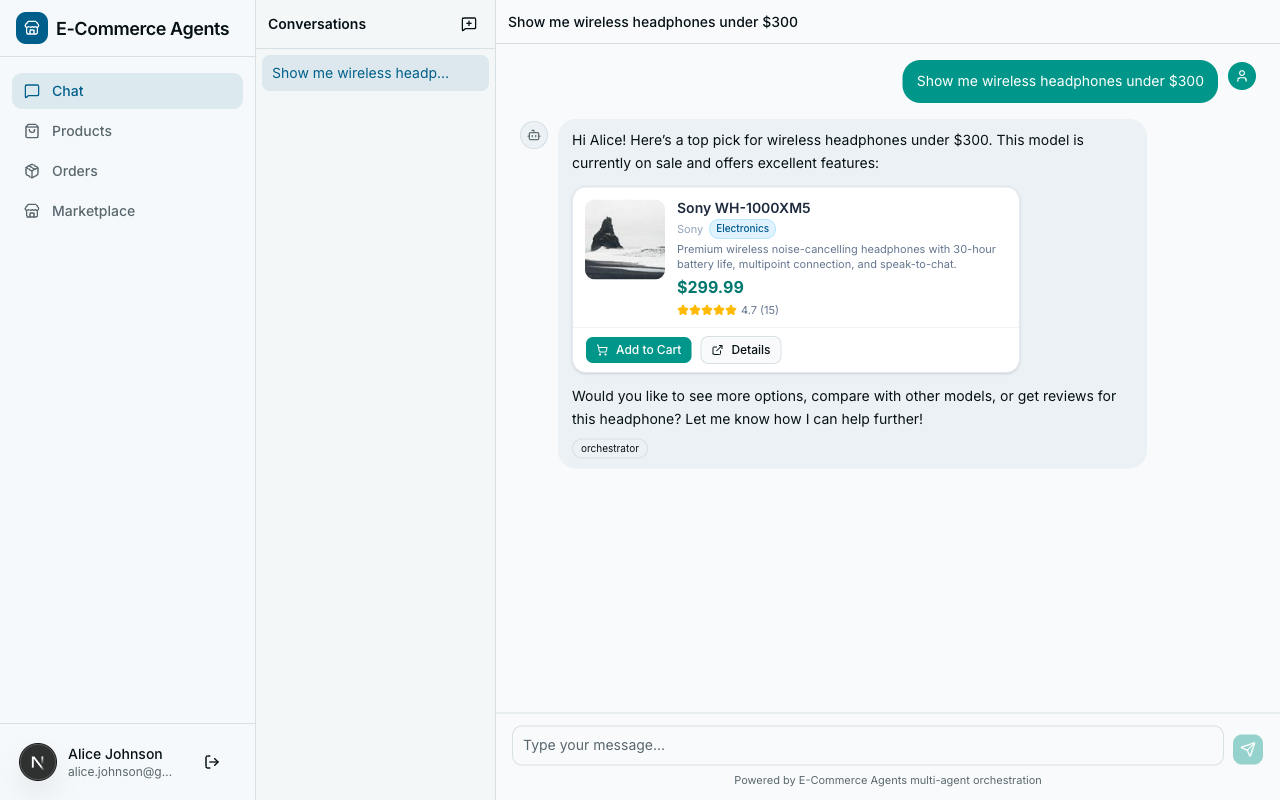The height and width of the screenshot is (800, 1280).
Task: Click the orchestrator agent badge
Action: click(609, 448)
